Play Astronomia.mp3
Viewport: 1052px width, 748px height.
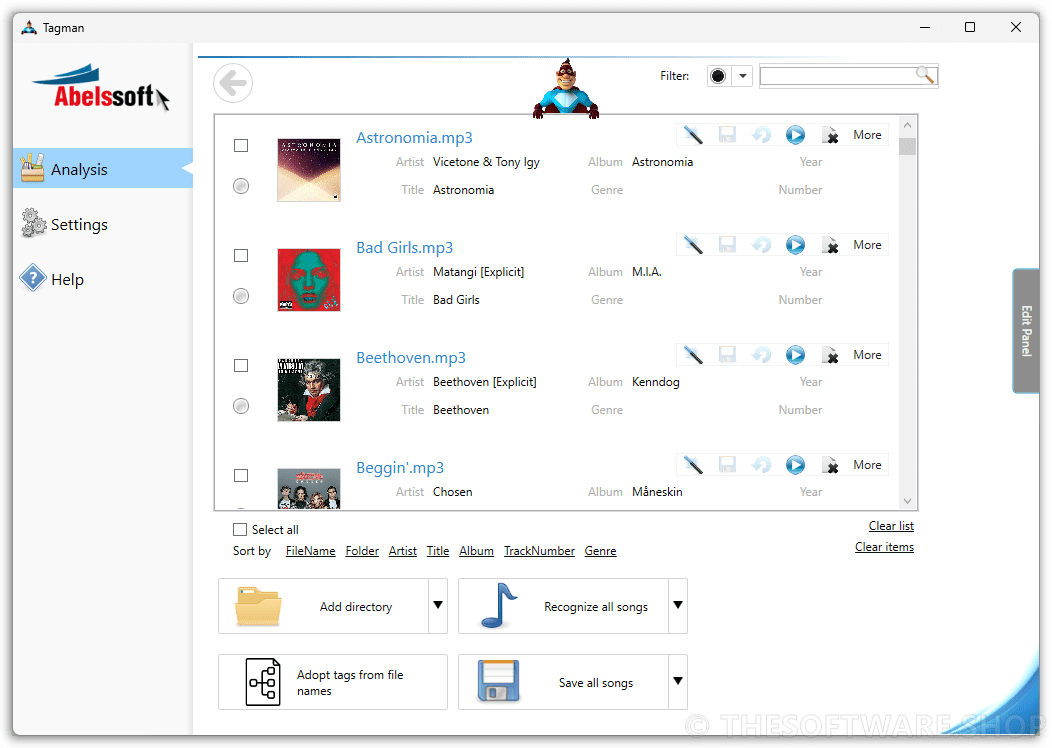(x=796, y=135)
